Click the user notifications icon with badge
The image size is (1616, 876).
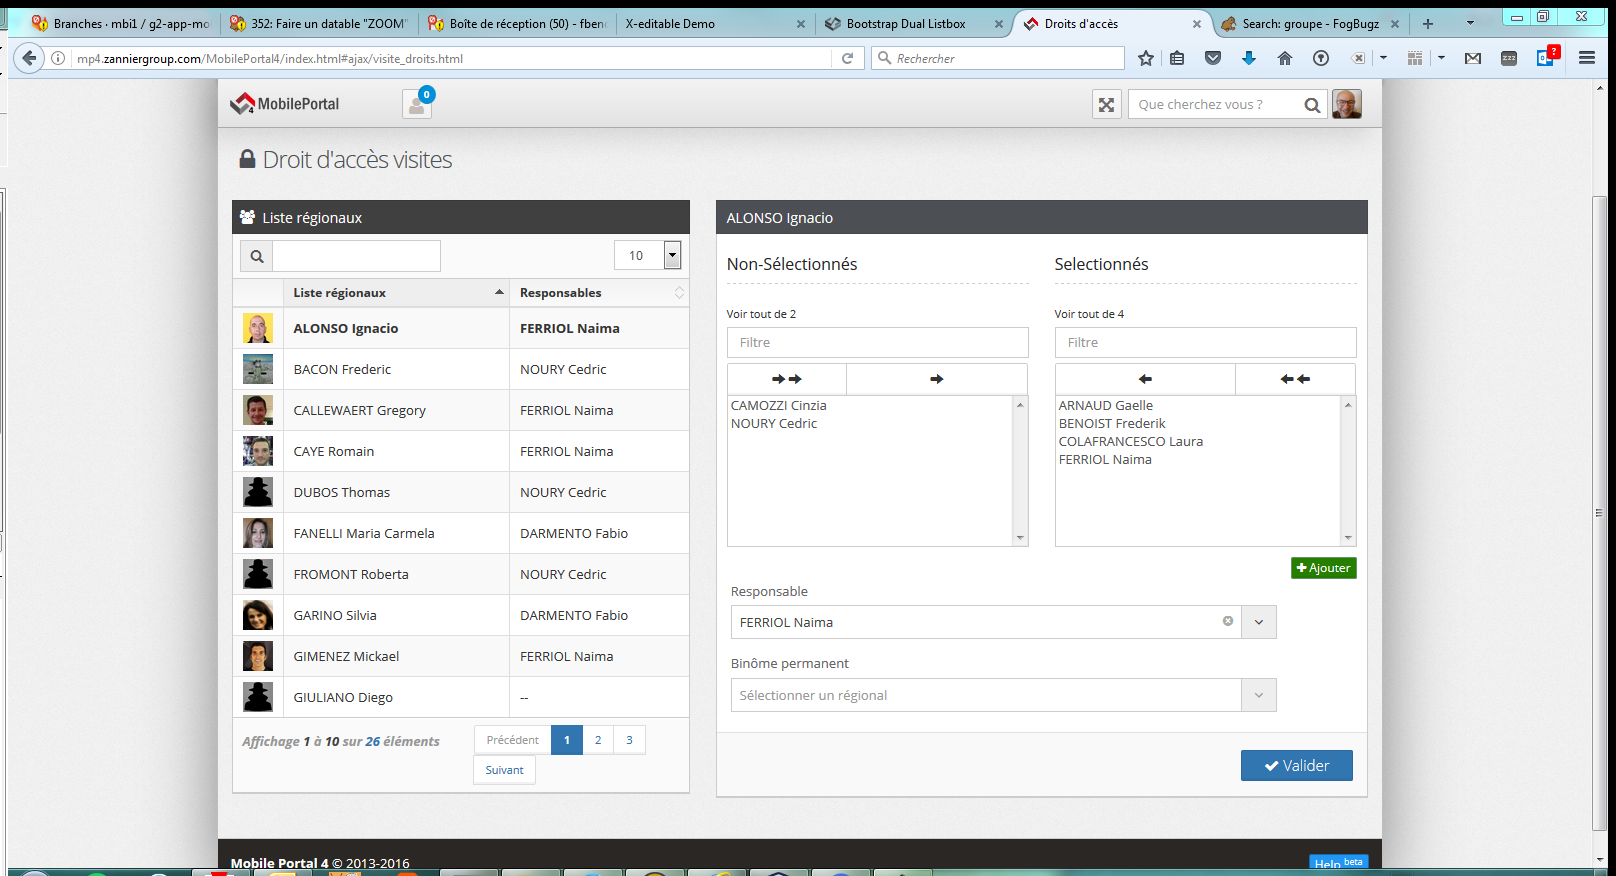coord(417,104)
